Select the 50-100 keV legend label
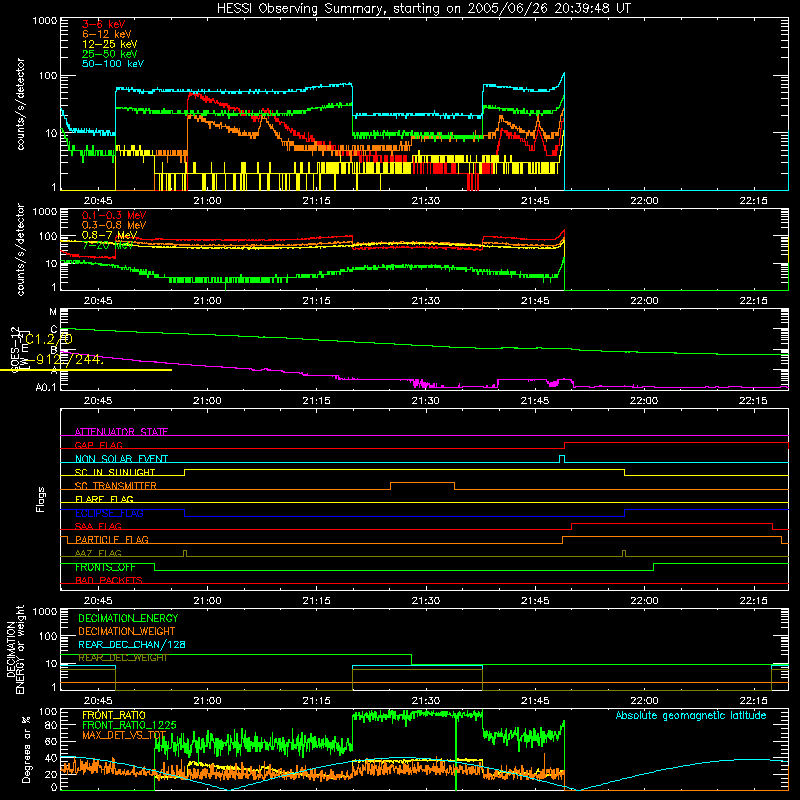Viewport: 800px width, 800px height. (x=113, y=64)
